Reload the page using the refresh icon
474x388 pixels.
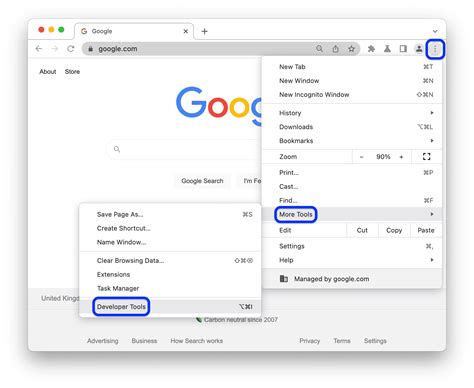(71, 49)
